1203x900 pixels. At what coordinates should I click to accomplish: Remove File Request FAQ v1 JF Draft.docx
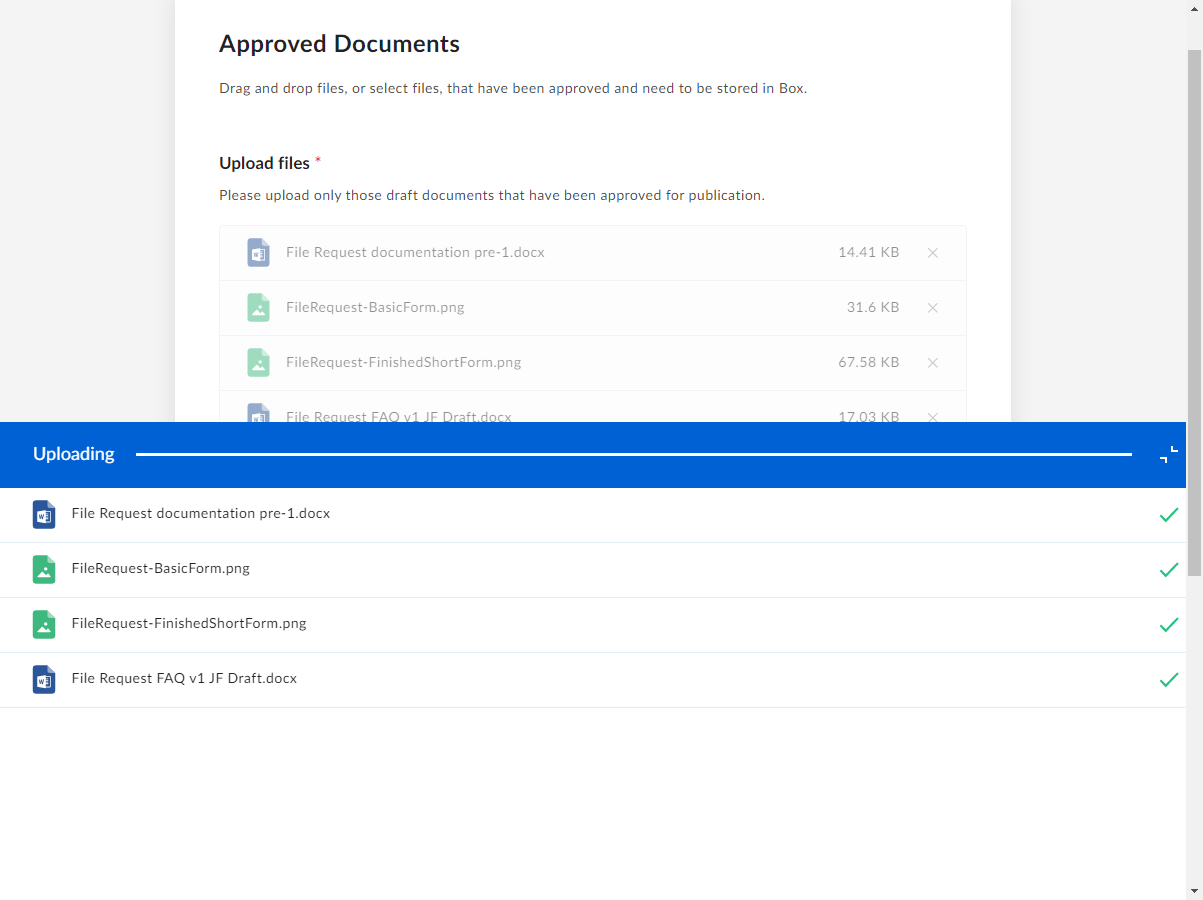pos(933,417)
